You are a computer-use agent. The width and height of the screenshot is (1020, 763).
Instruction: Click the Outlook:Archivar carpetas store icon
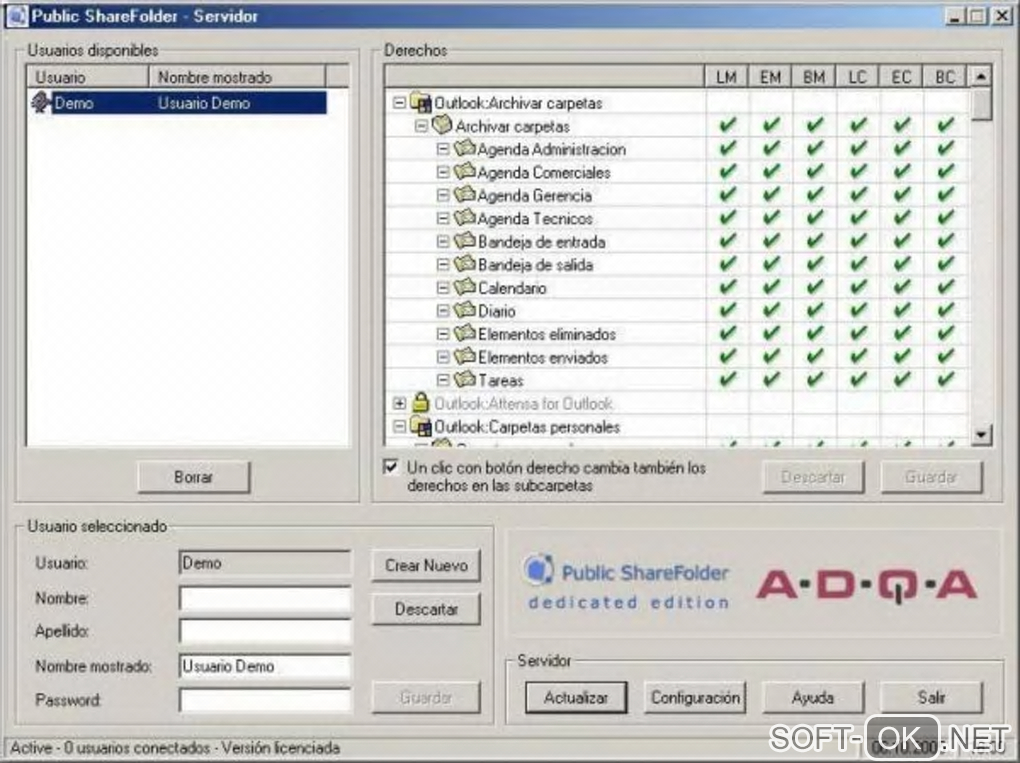point(421,102)
